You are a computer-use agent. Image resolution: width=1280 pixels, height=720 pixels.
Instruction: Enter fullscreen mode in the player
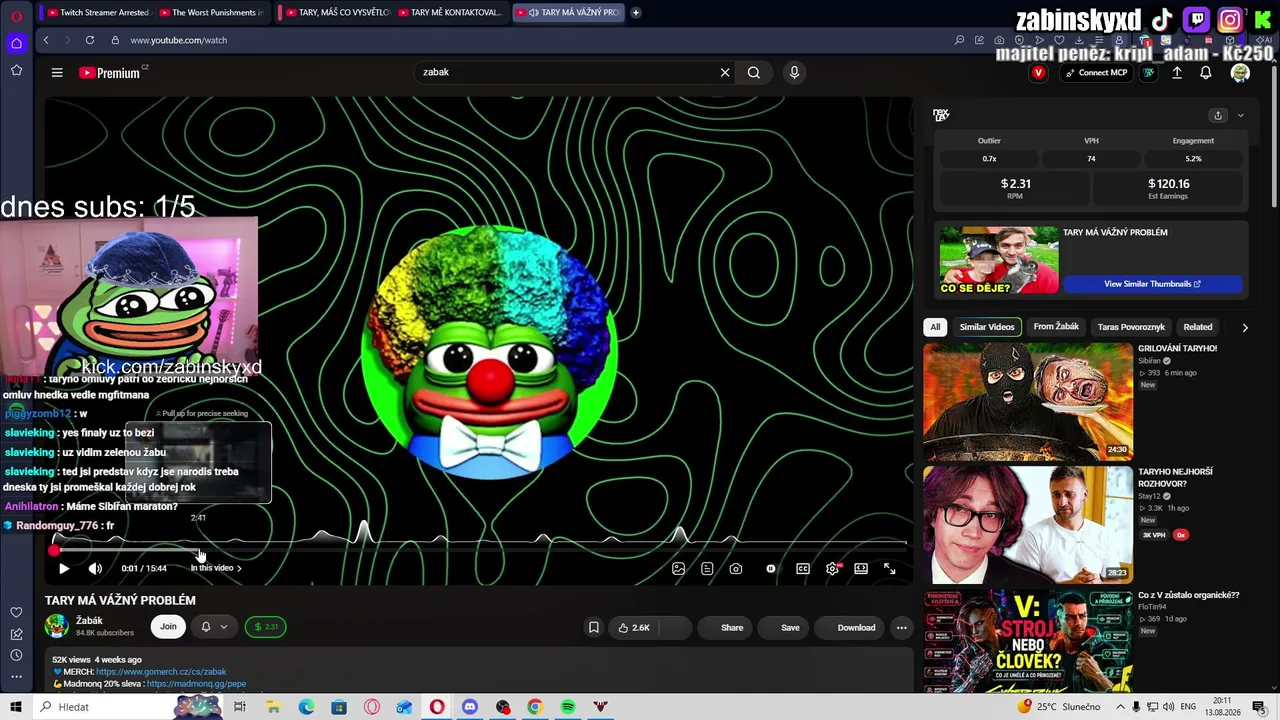tap(889, 568)
